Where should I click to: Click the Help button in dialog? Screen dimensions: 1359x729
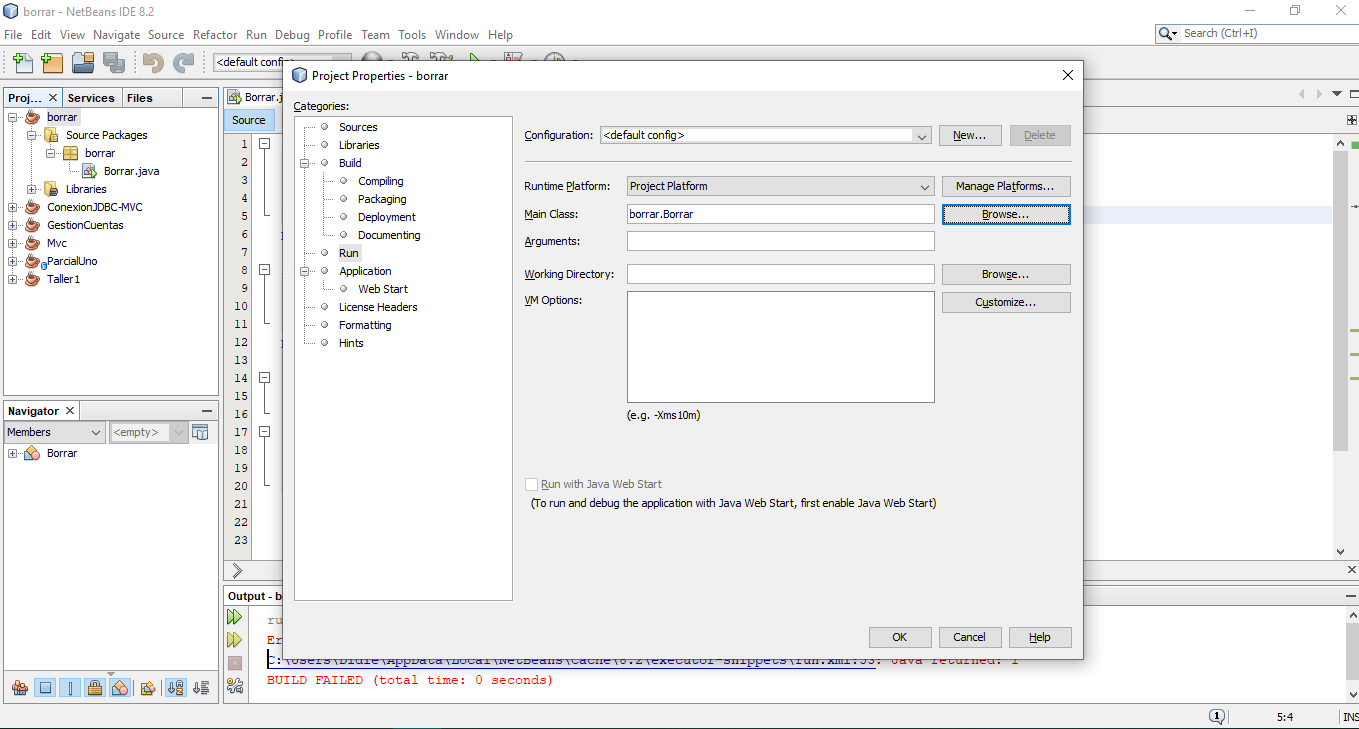pos(1040,637)
